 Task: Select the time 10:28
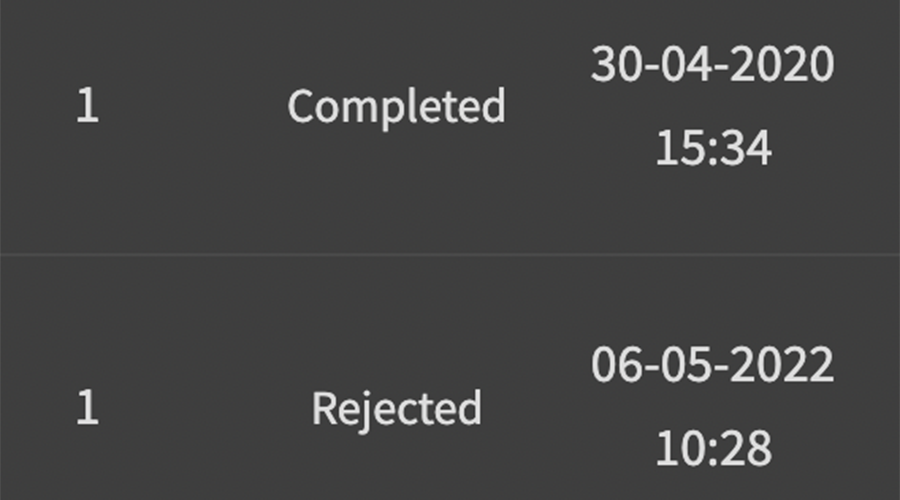click(x=713, y=449)
